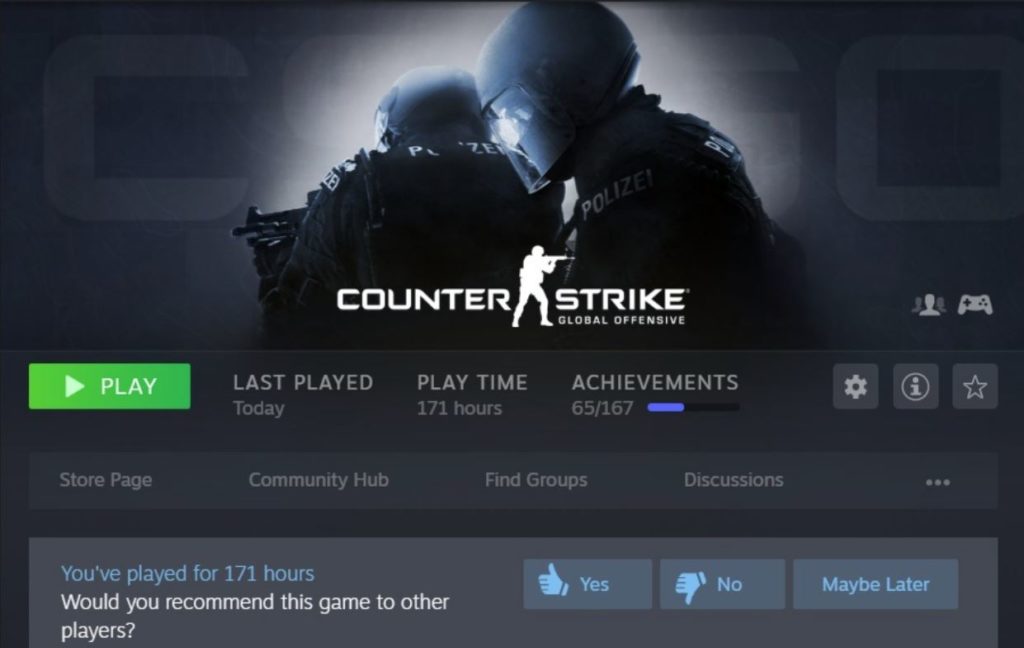Click the controller support icon
This screenshot has height=648, width=1024.
click(x=975, y=304)
